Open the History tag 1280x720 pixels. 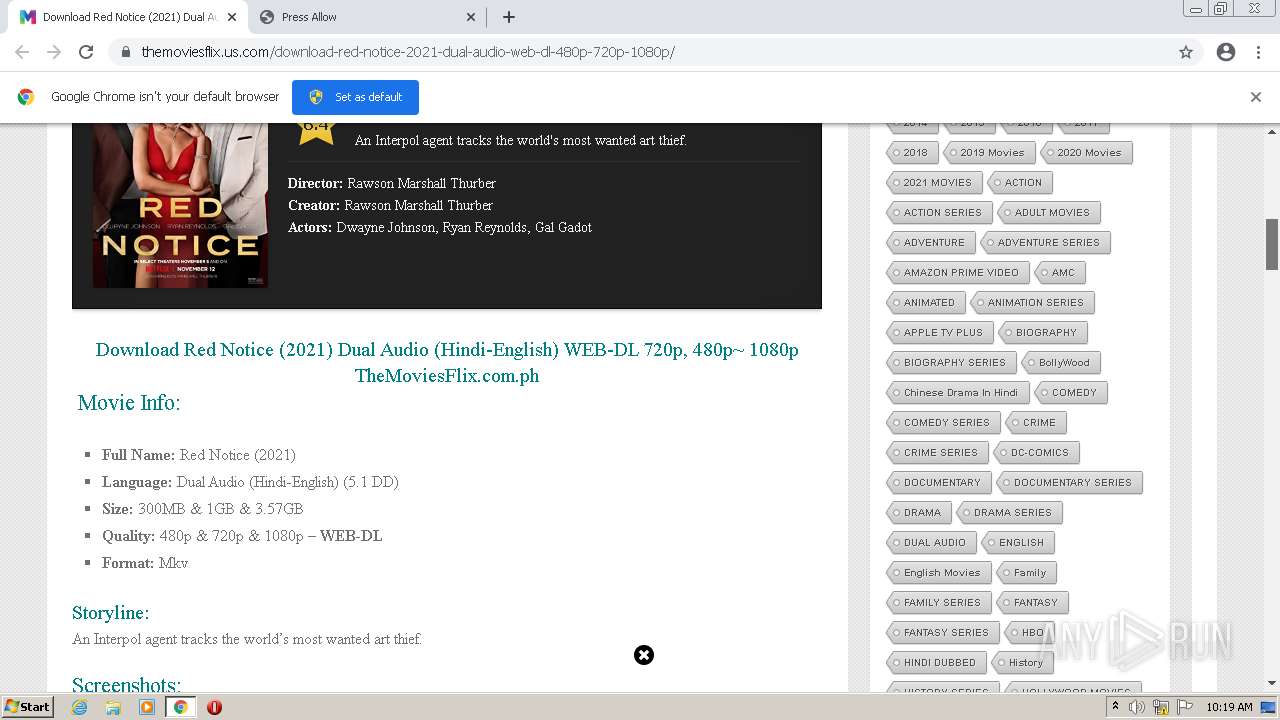1022,663
